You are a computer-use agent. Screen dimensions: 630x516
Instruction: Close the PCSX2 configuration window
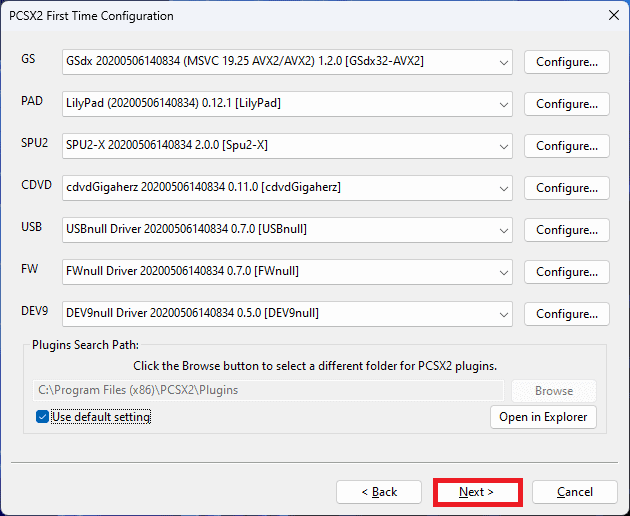(x=611, y=16)
